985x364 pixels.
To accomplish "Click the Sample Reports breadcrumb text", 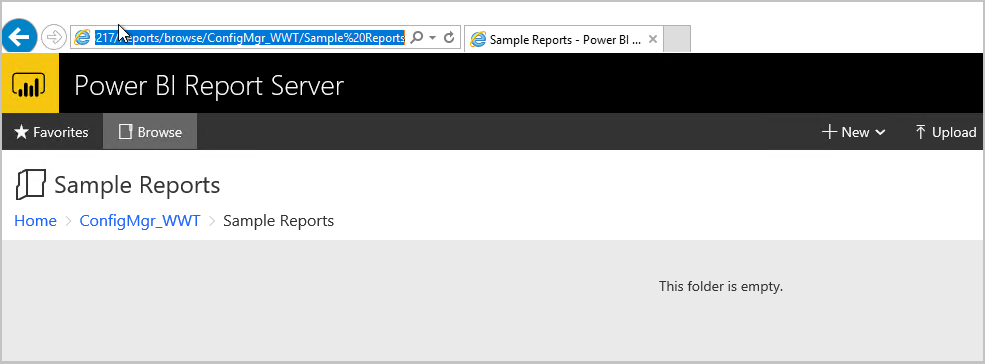I will tap(279, 221).
